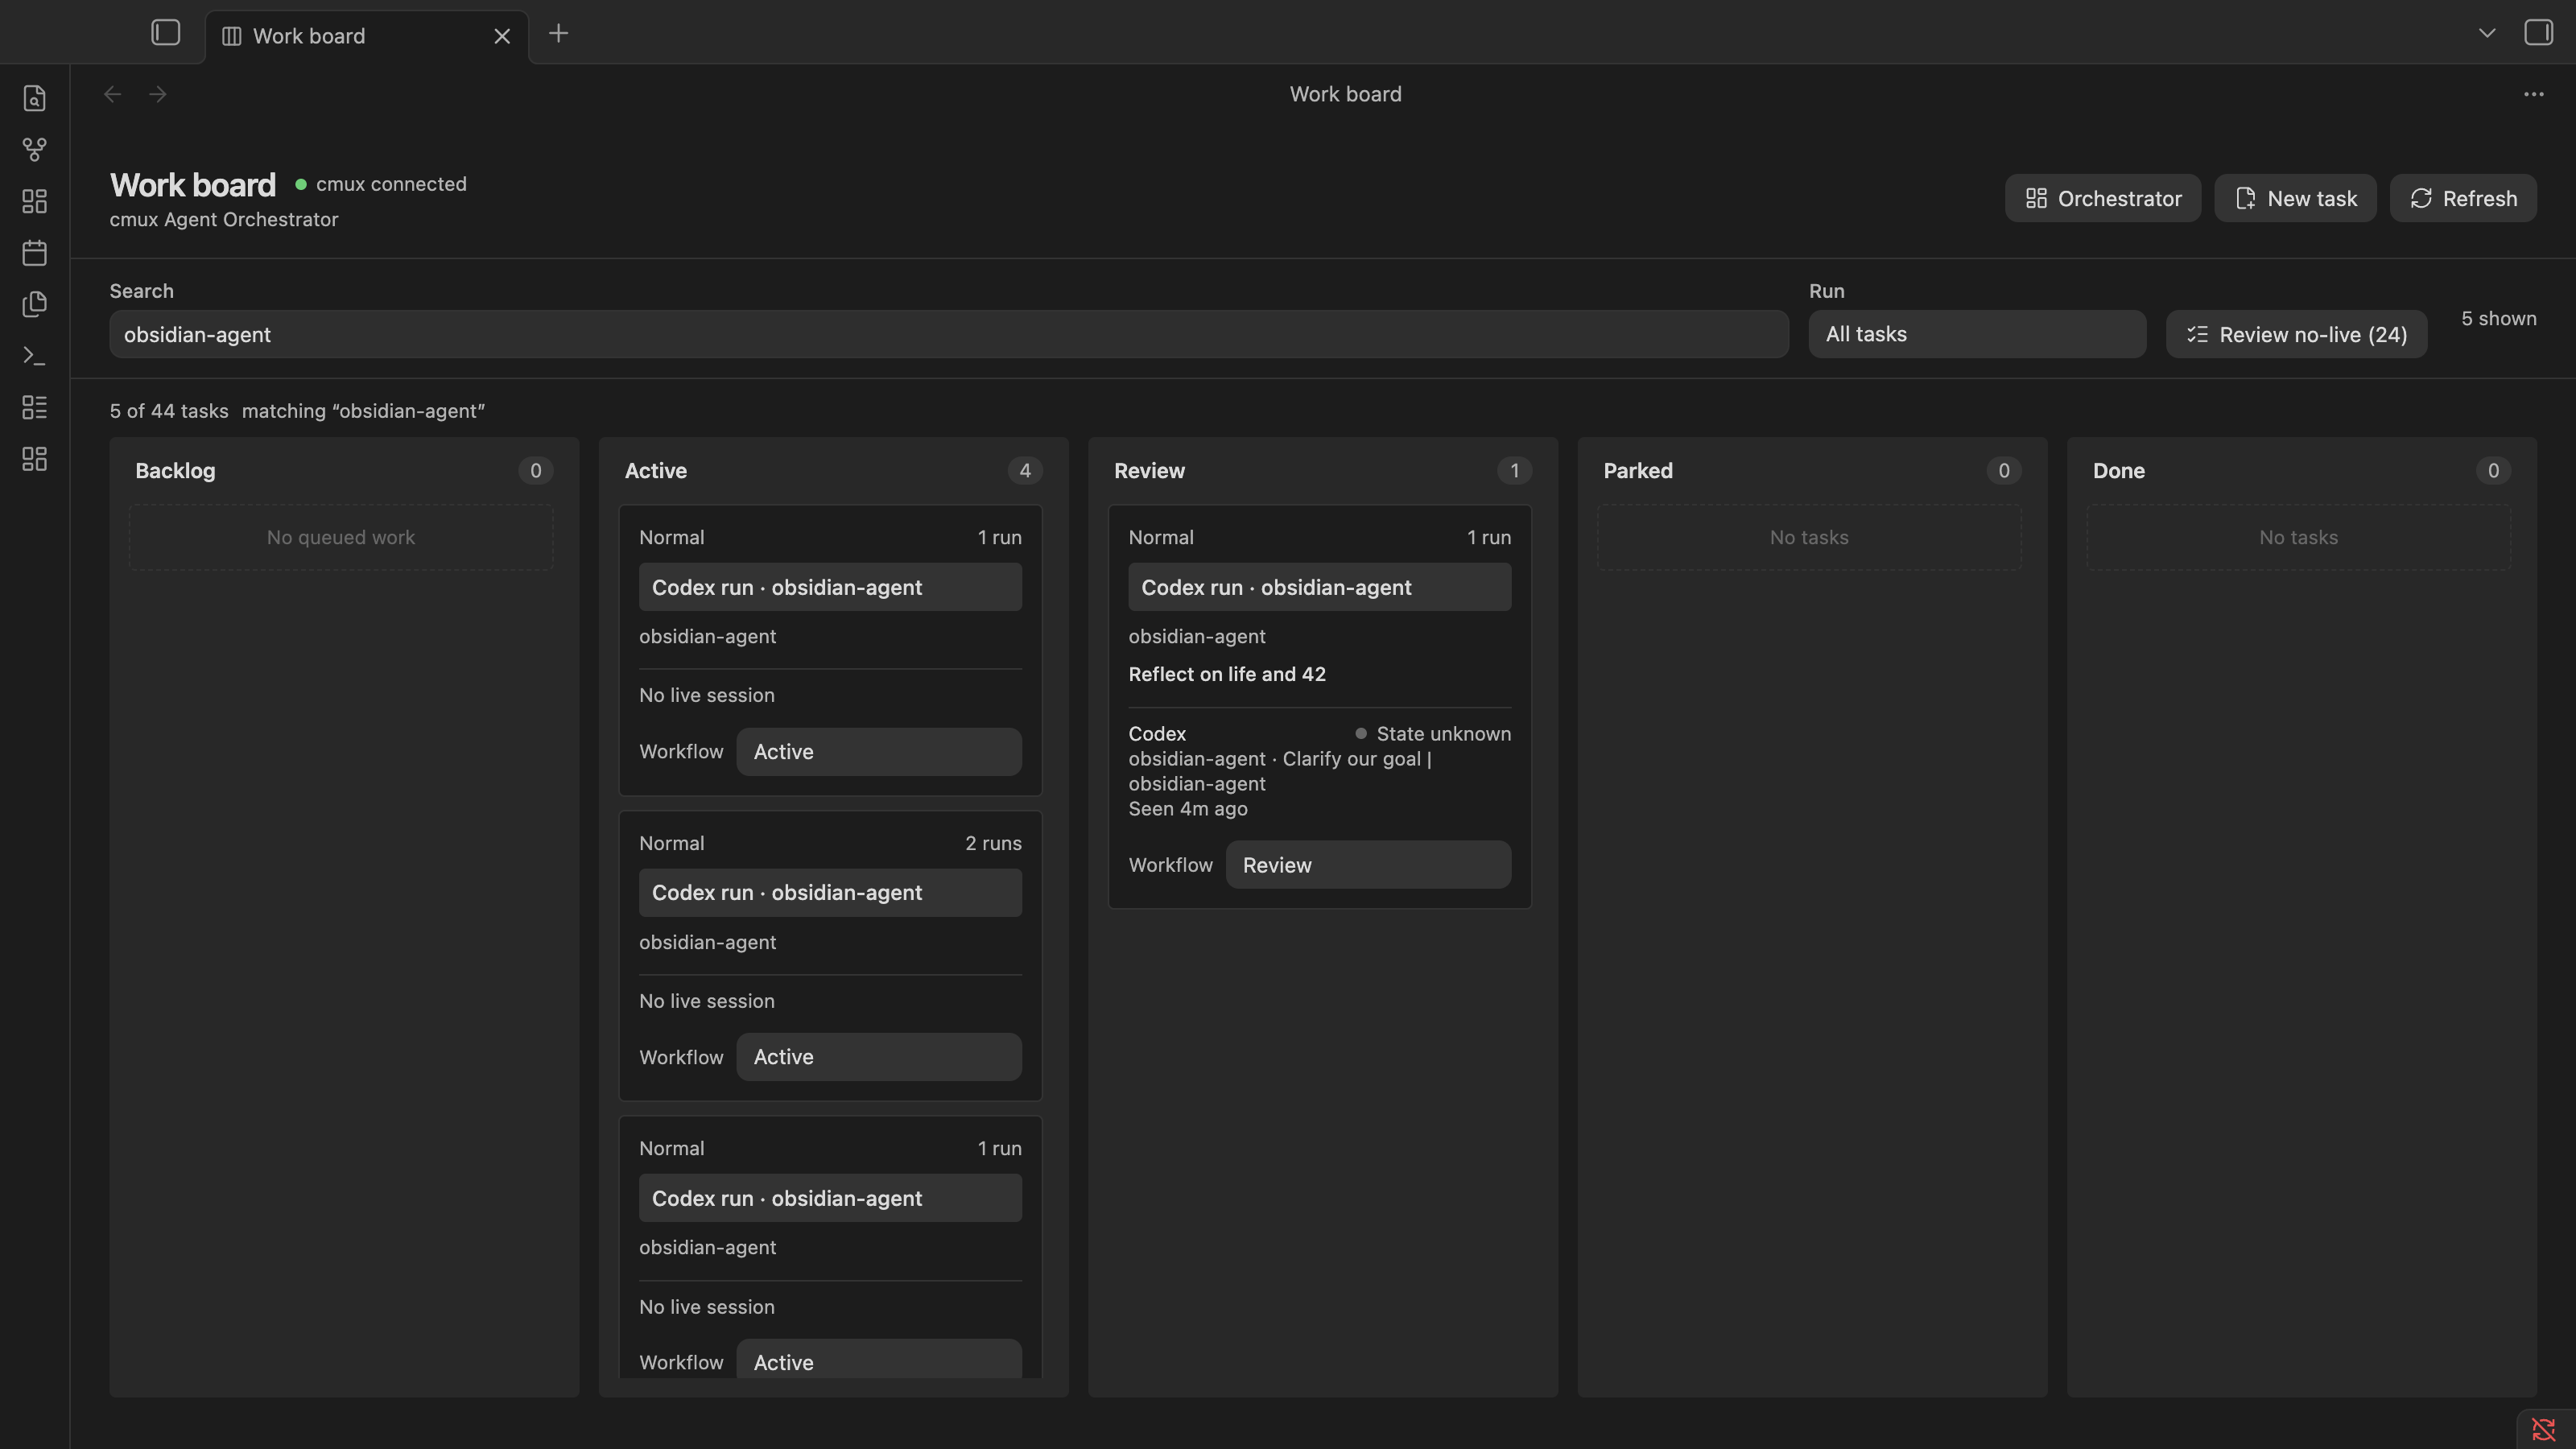Click the No queued work placeholder
The image size is (2576, 1449).
coord(341,537)
